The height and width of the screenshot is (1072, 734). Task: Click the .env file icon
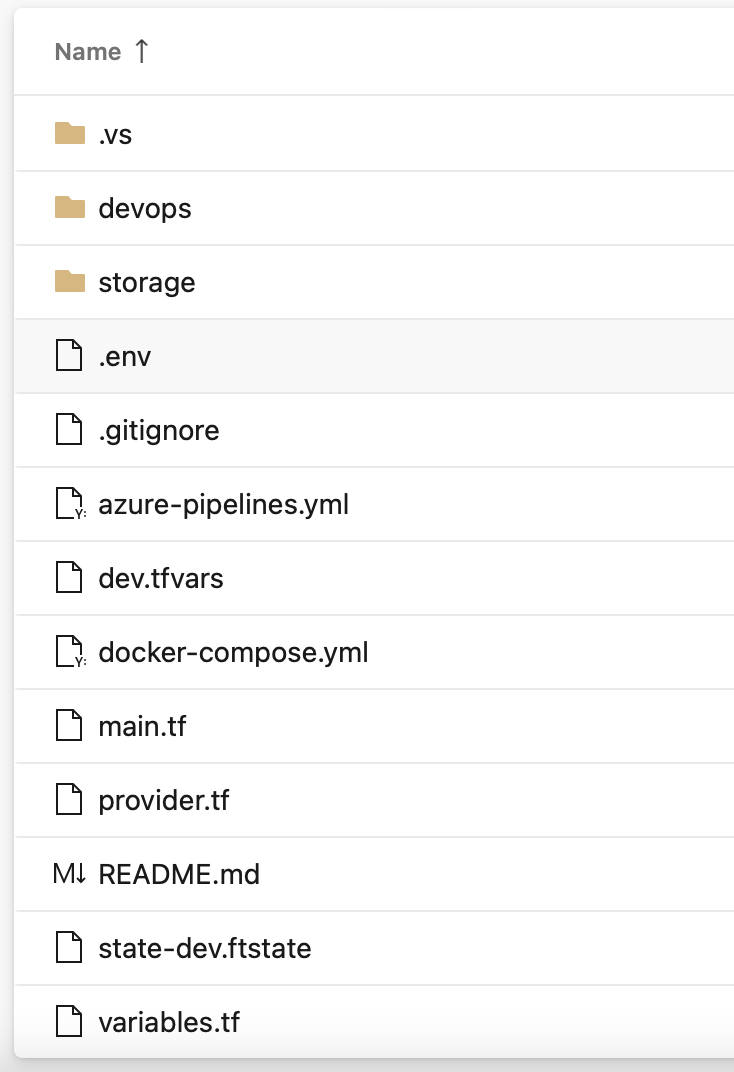click(68, 356)
